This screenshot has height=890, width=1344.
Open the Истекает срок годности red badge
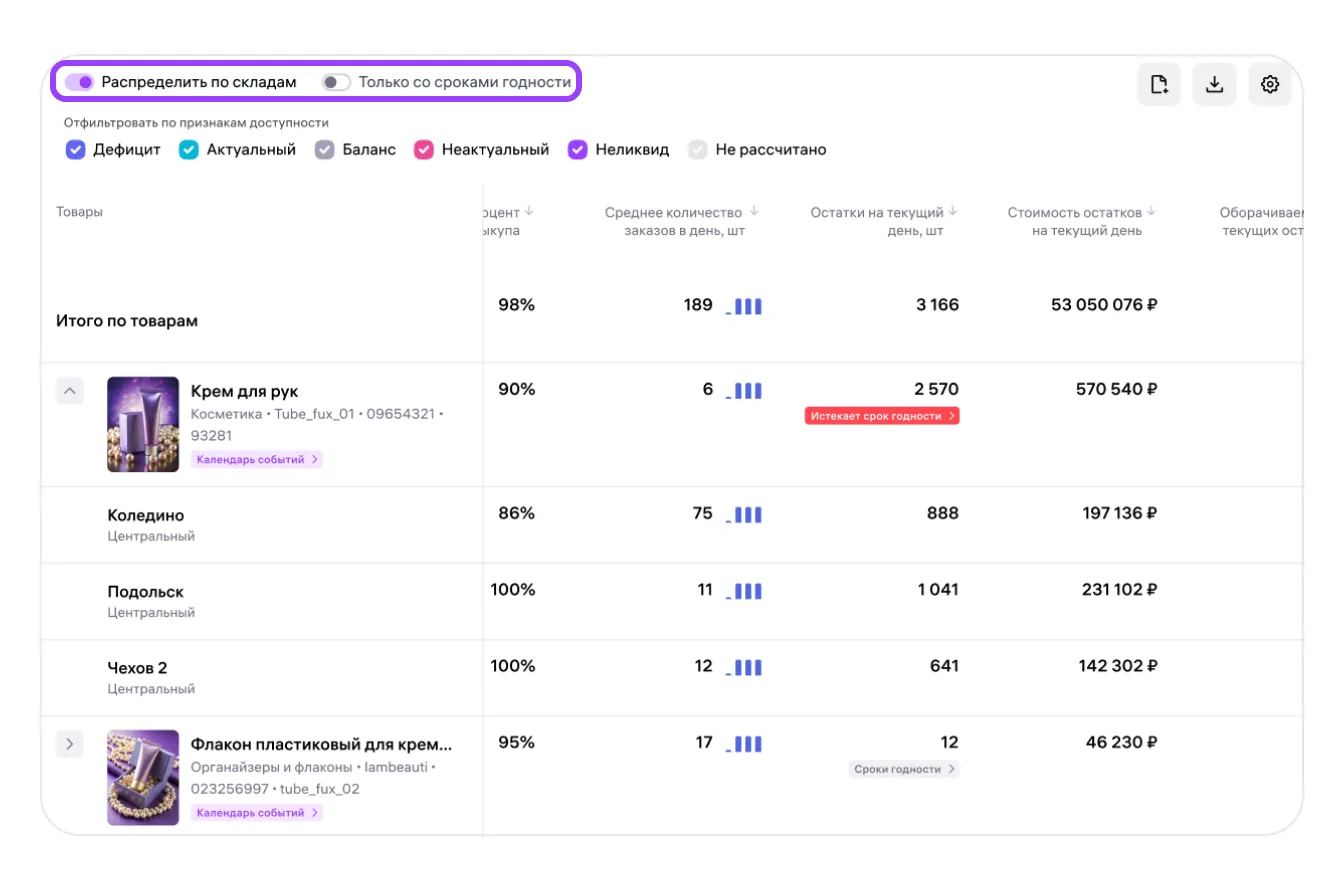pyautogui.click(x=881, y=416)
